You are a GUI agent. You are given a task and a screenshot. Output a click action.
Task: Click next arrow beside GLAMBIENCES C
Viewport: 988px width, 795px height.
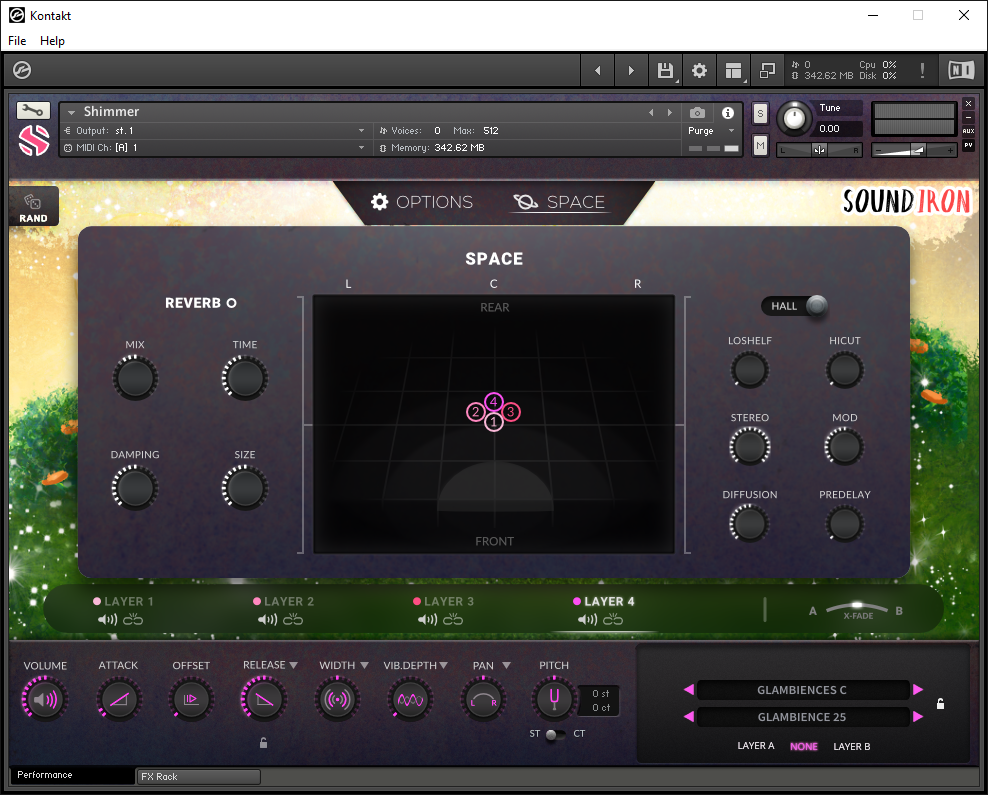(918, 690)
